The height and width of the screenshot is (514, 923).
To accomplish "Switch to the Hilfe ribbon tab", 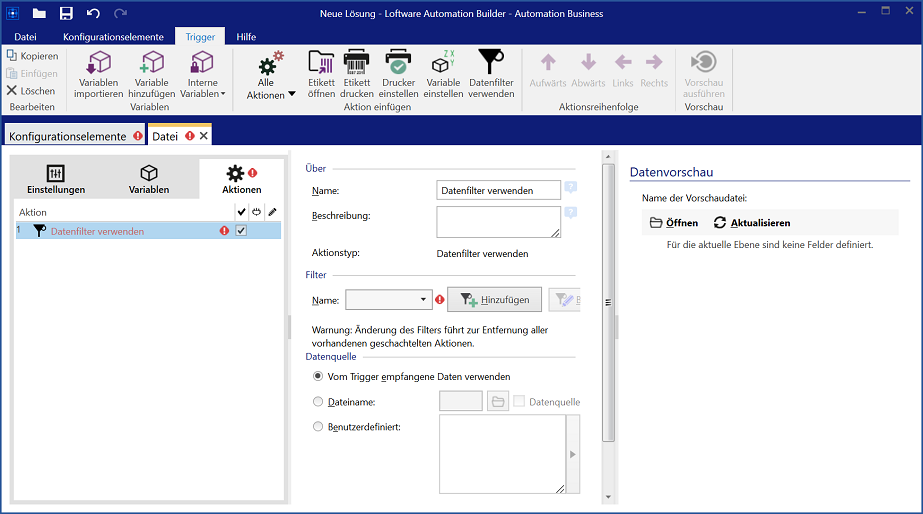I will pos(246,37).
